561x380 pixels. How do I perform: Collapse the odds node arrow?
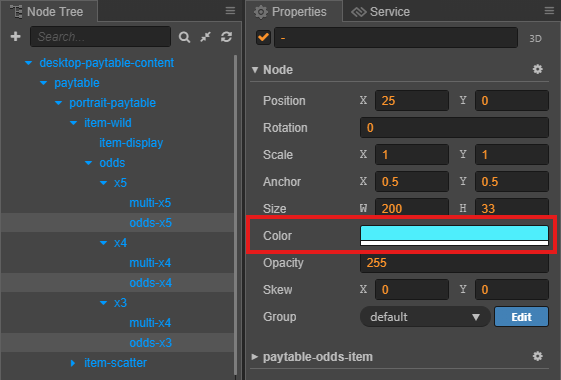88,163
